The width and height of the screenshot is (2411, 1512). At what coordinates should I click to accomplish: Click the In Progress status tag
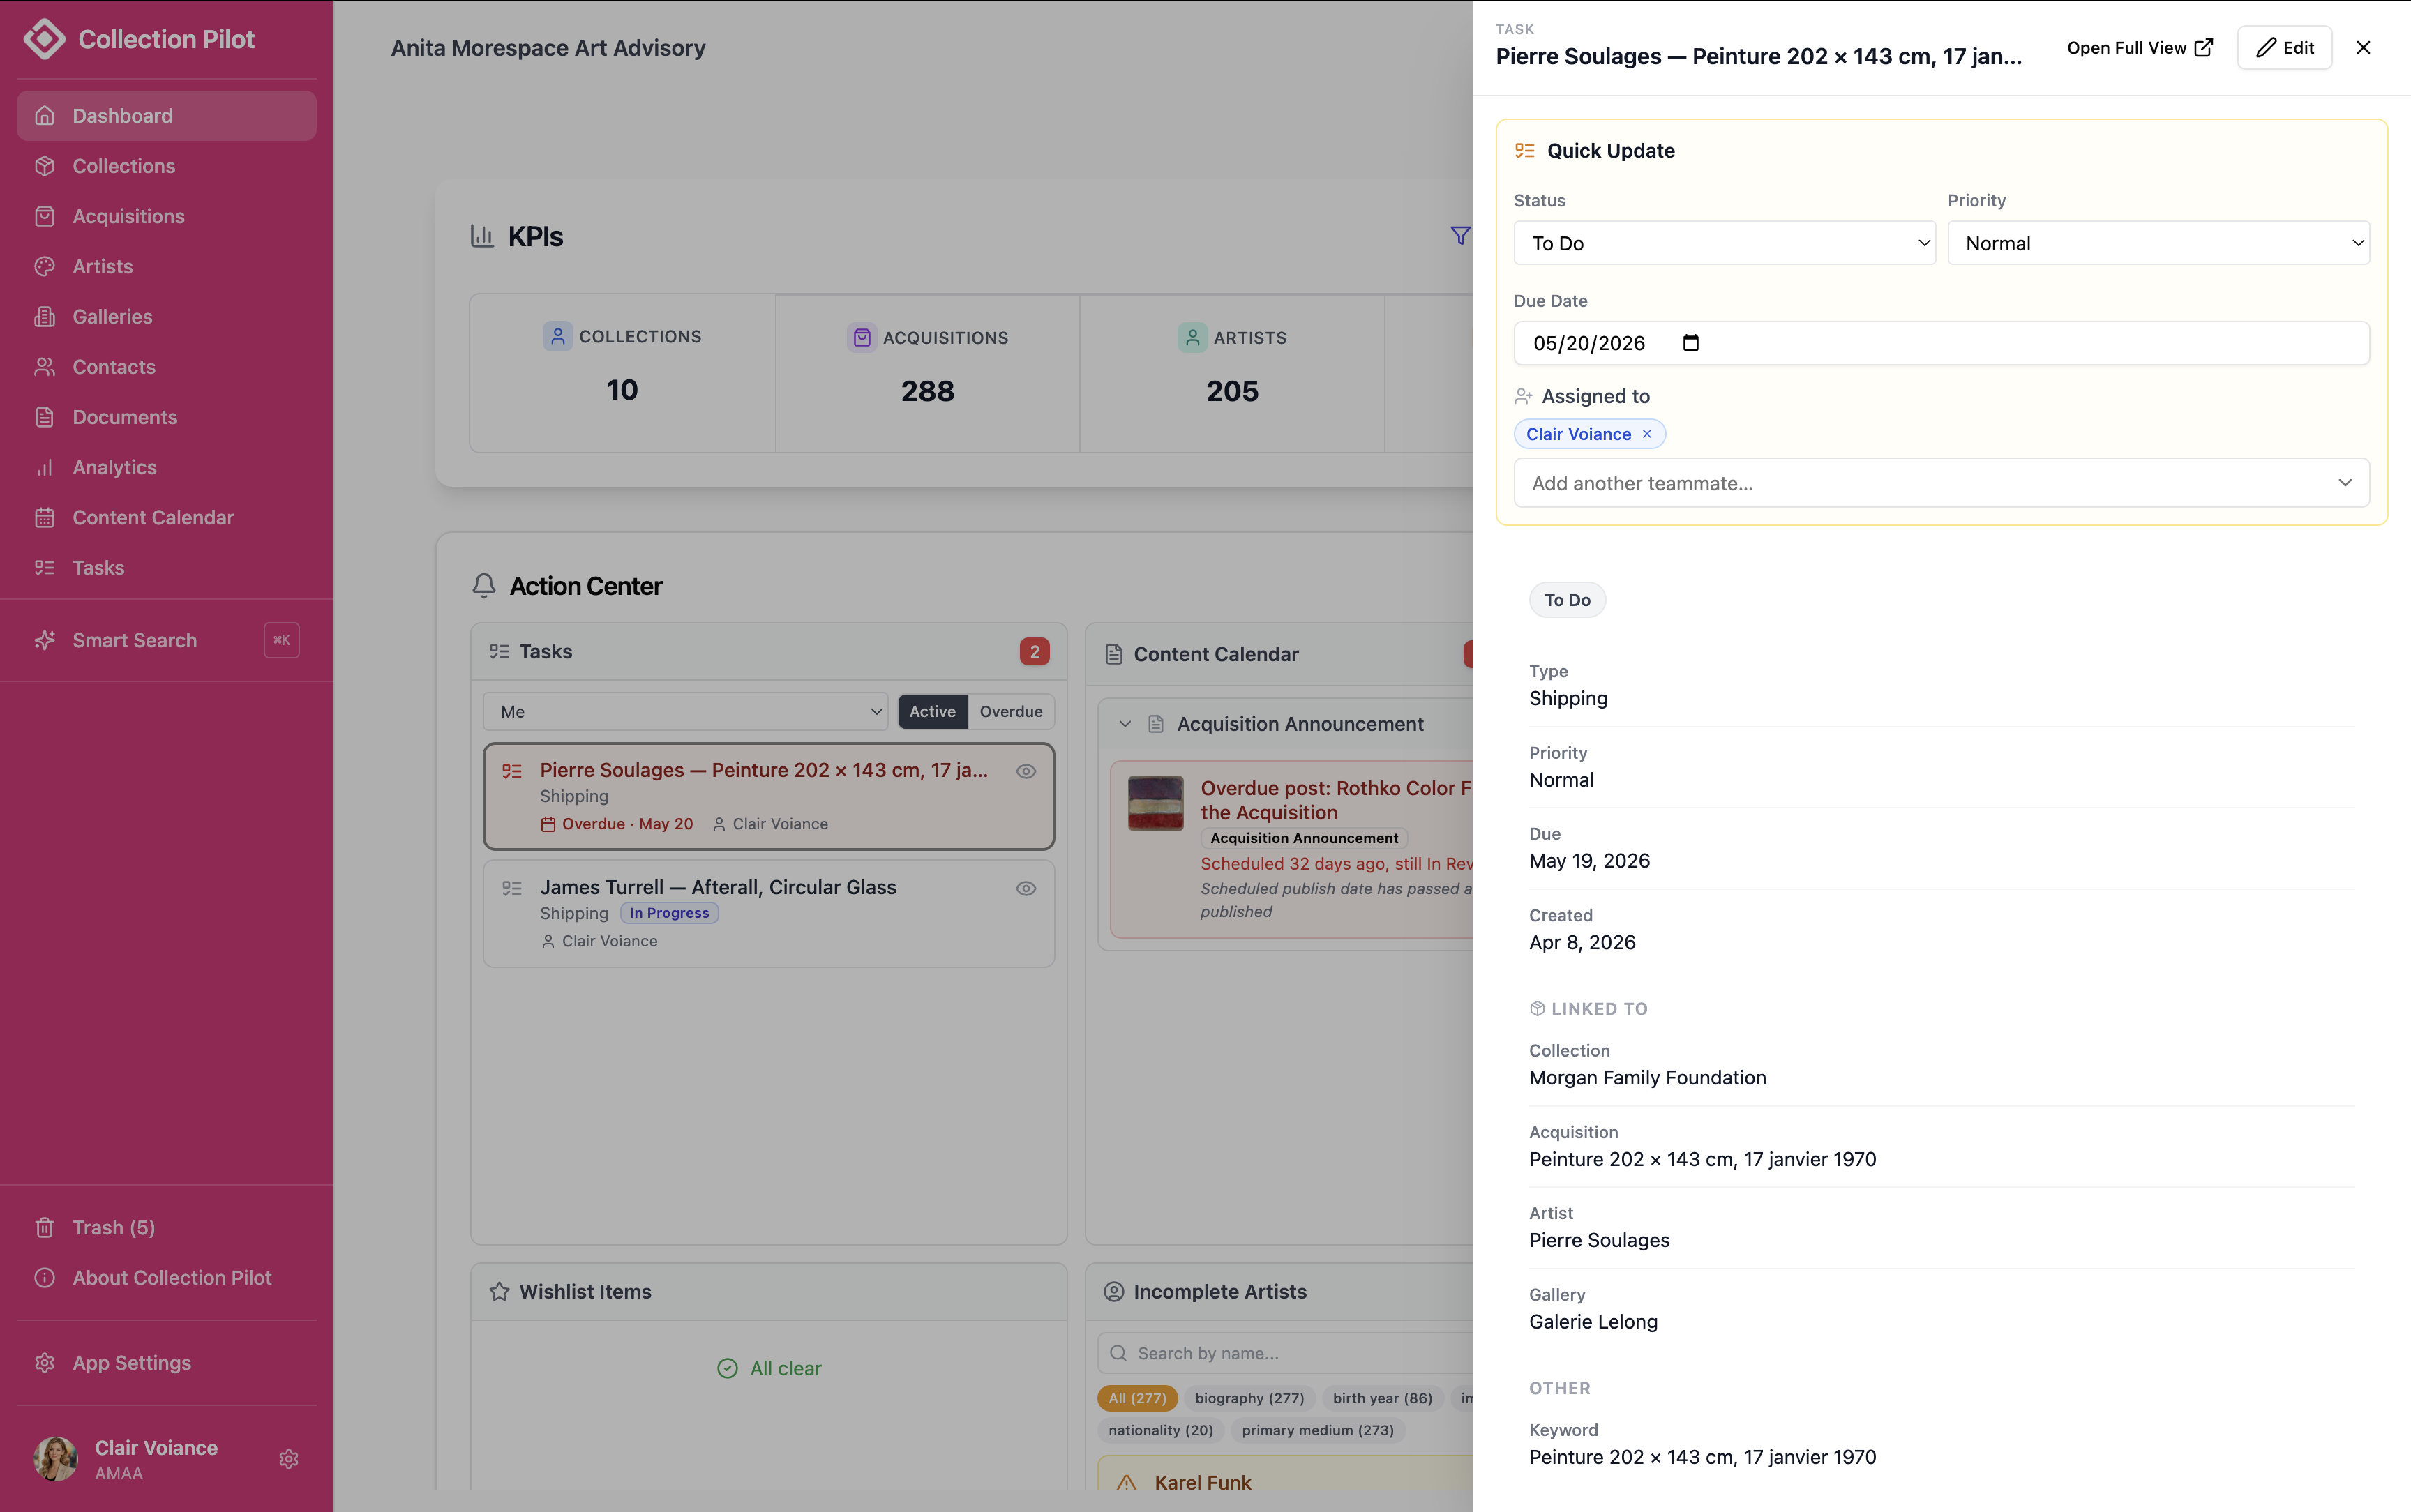point(669,913)
